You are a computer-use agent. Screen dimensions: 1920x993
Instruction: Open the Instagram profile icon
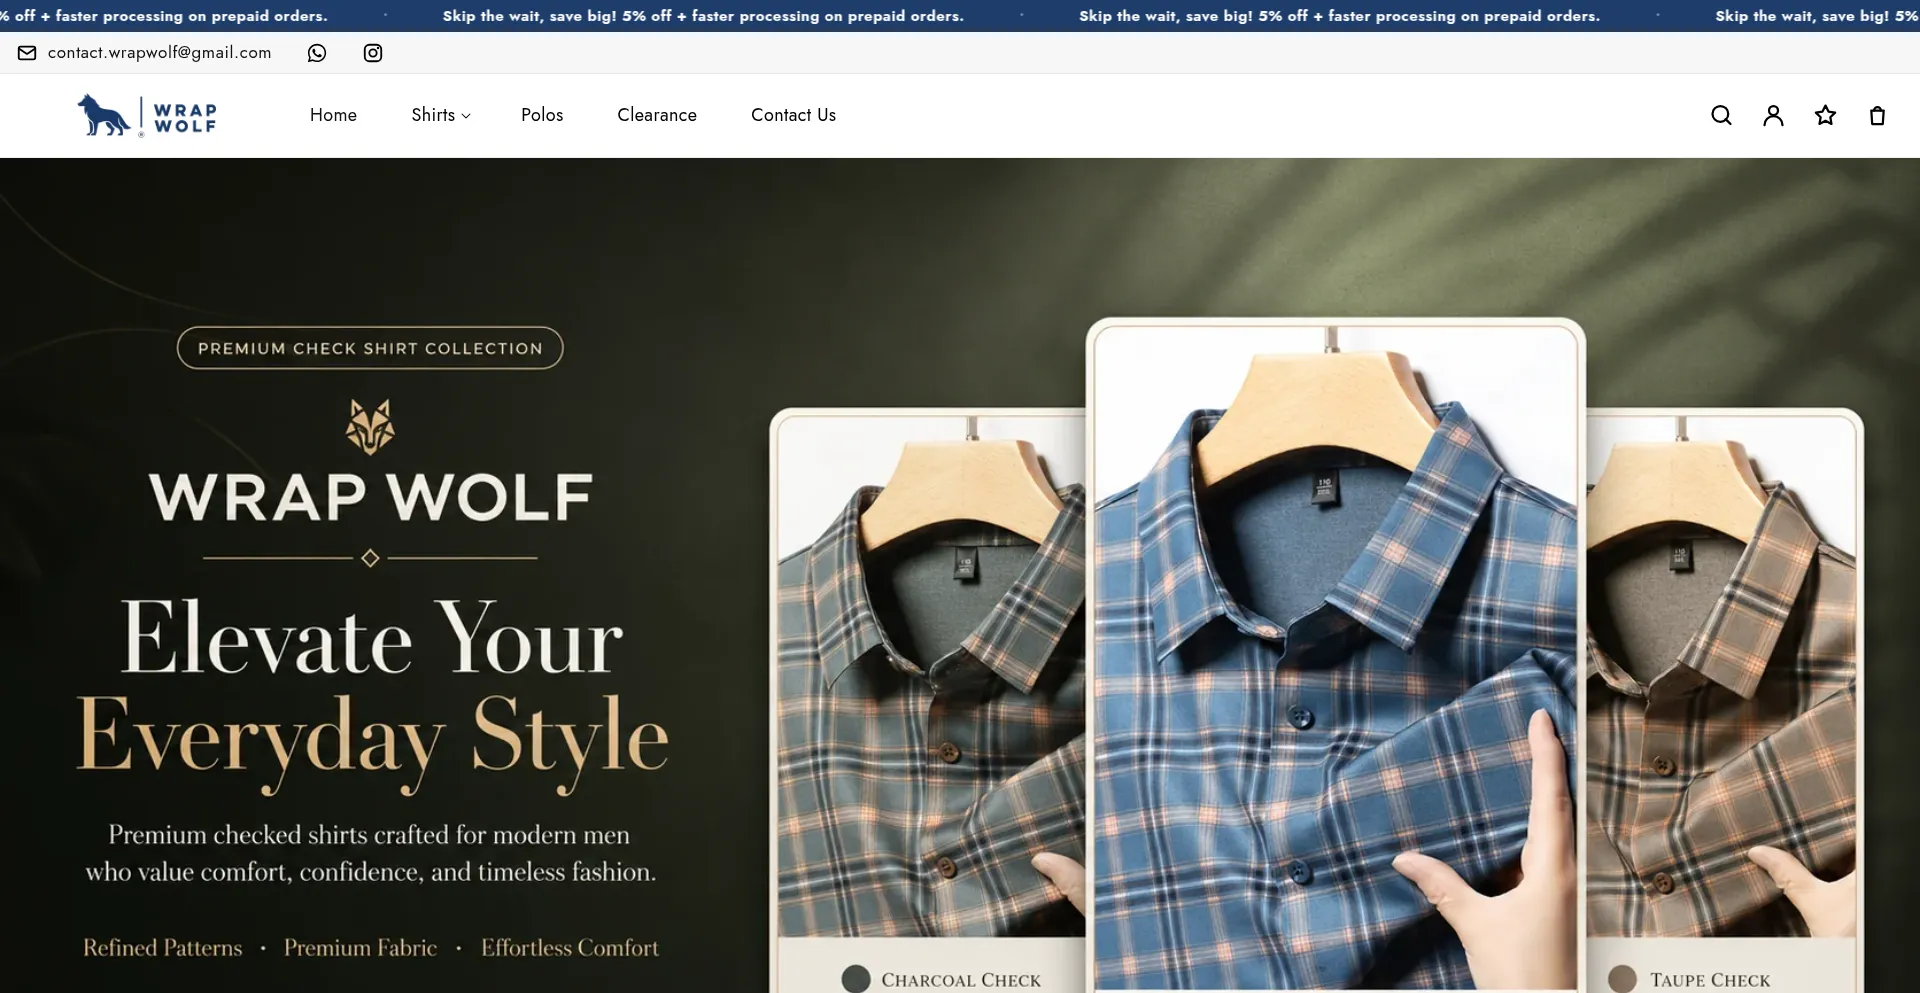[373, 53]
